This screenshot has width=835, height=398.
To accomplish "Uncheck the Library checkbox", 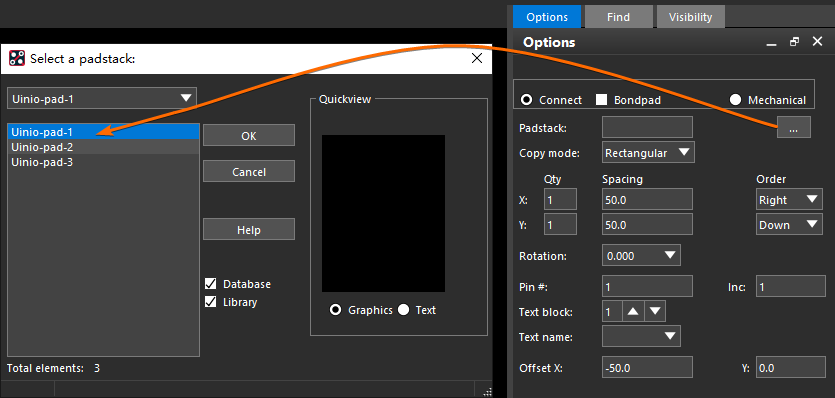I will [x=211, y=302].
